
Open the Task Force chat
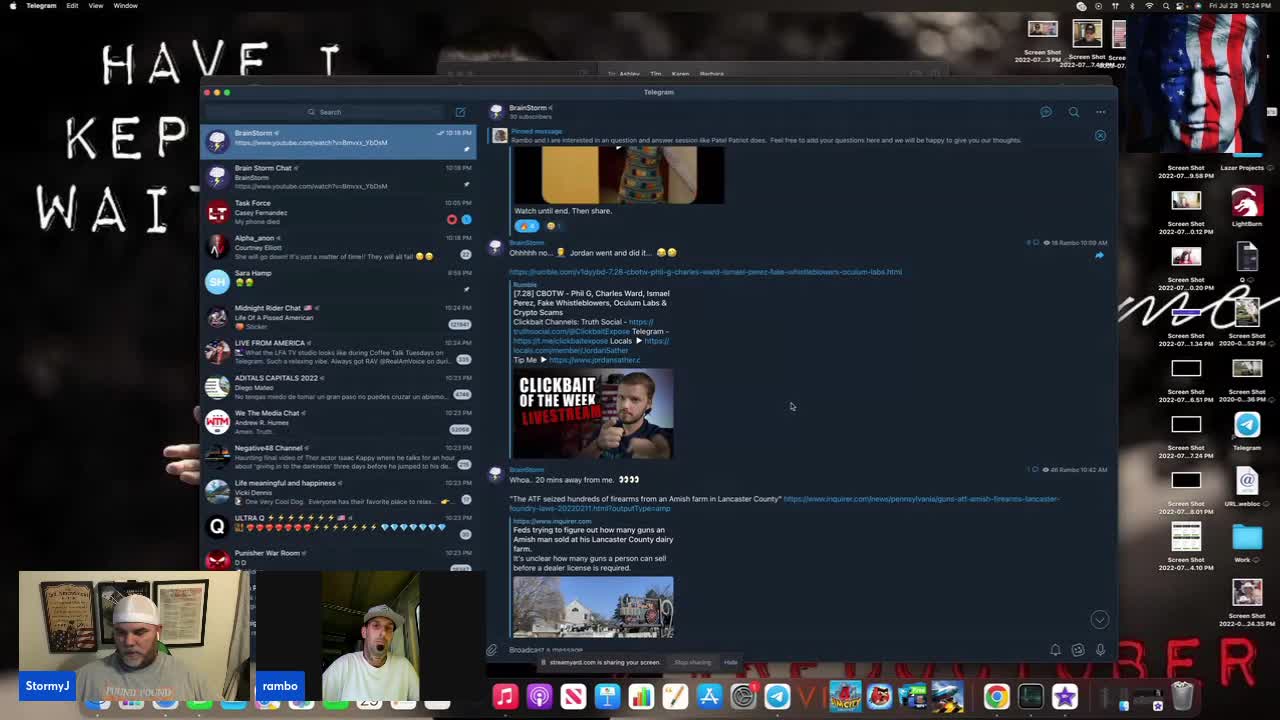coord(338,211)
